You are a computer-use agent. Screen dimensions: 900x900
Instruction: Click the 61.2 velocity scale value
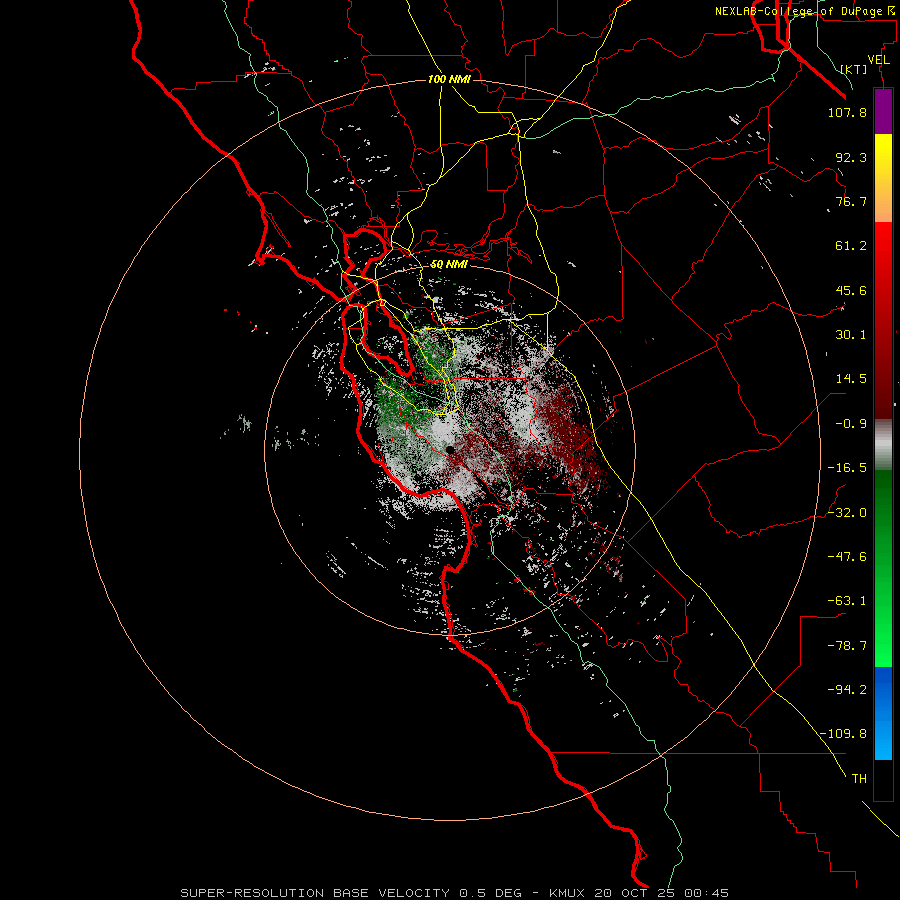point(851,246)
